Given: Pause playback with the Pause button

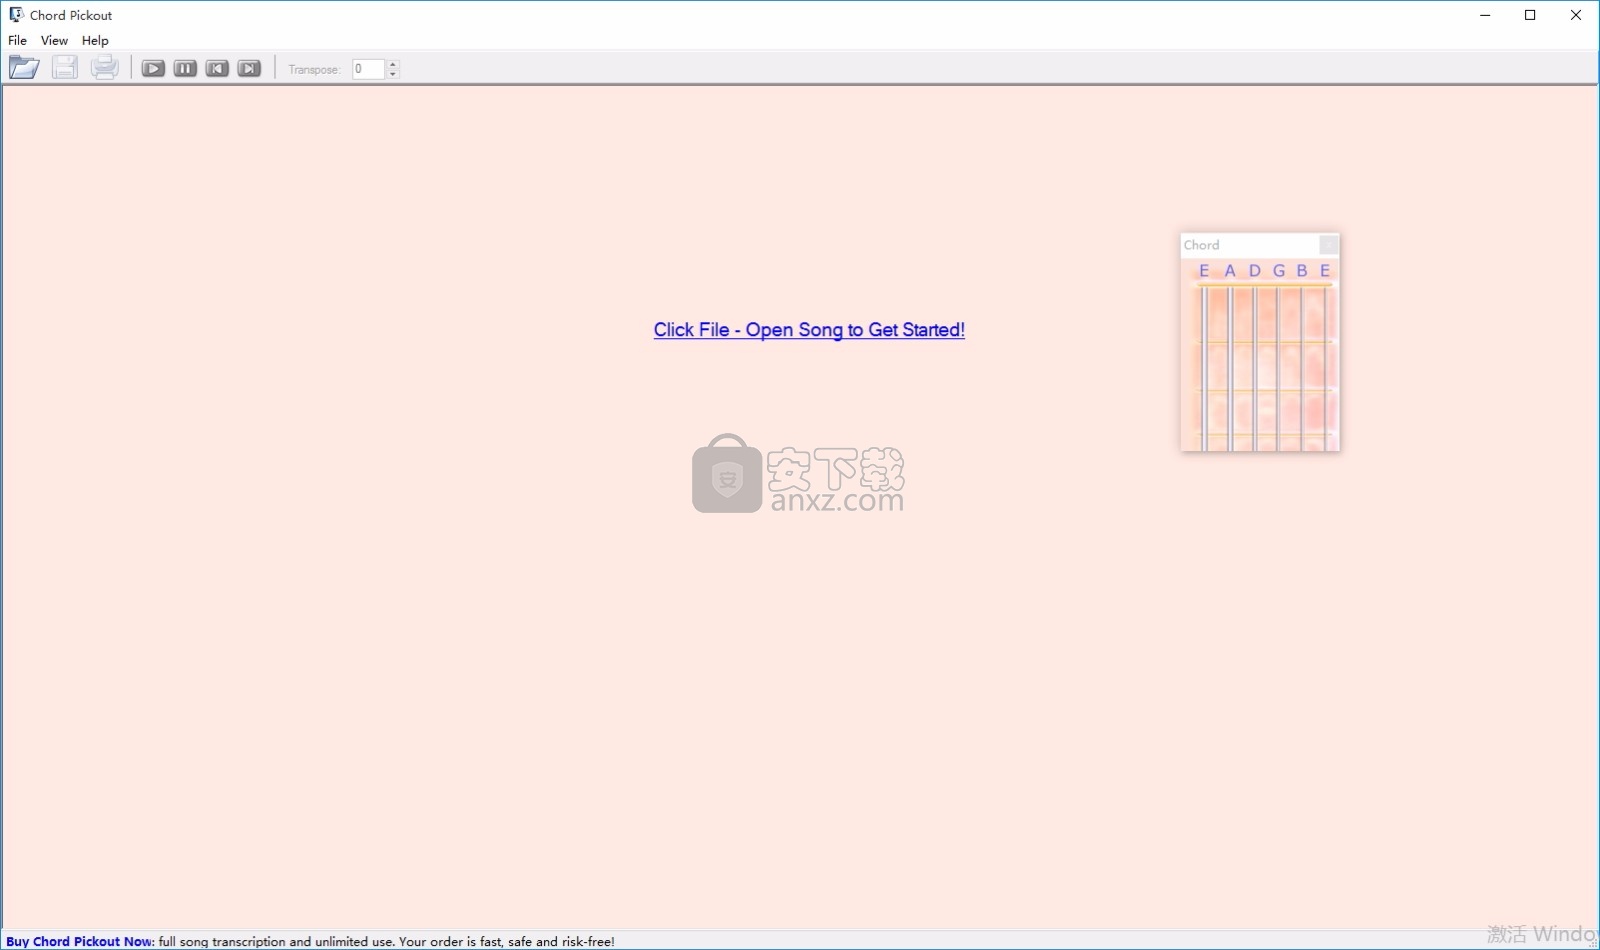Looking at the screenshot, I should coord(185,69).
